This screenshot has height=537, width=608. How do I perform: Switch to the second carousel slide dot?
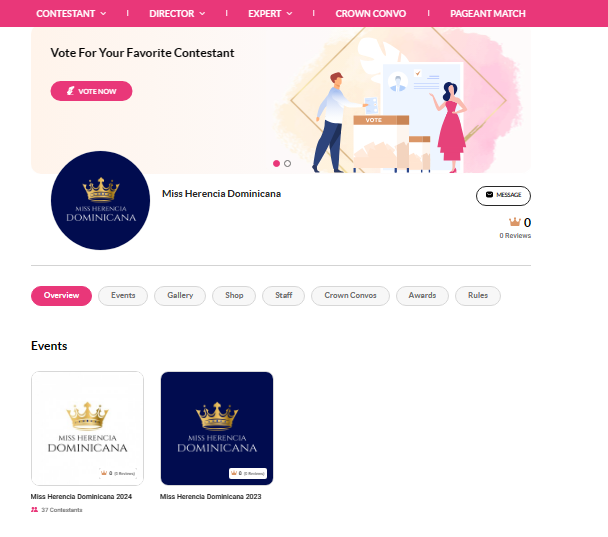[287, 164]
